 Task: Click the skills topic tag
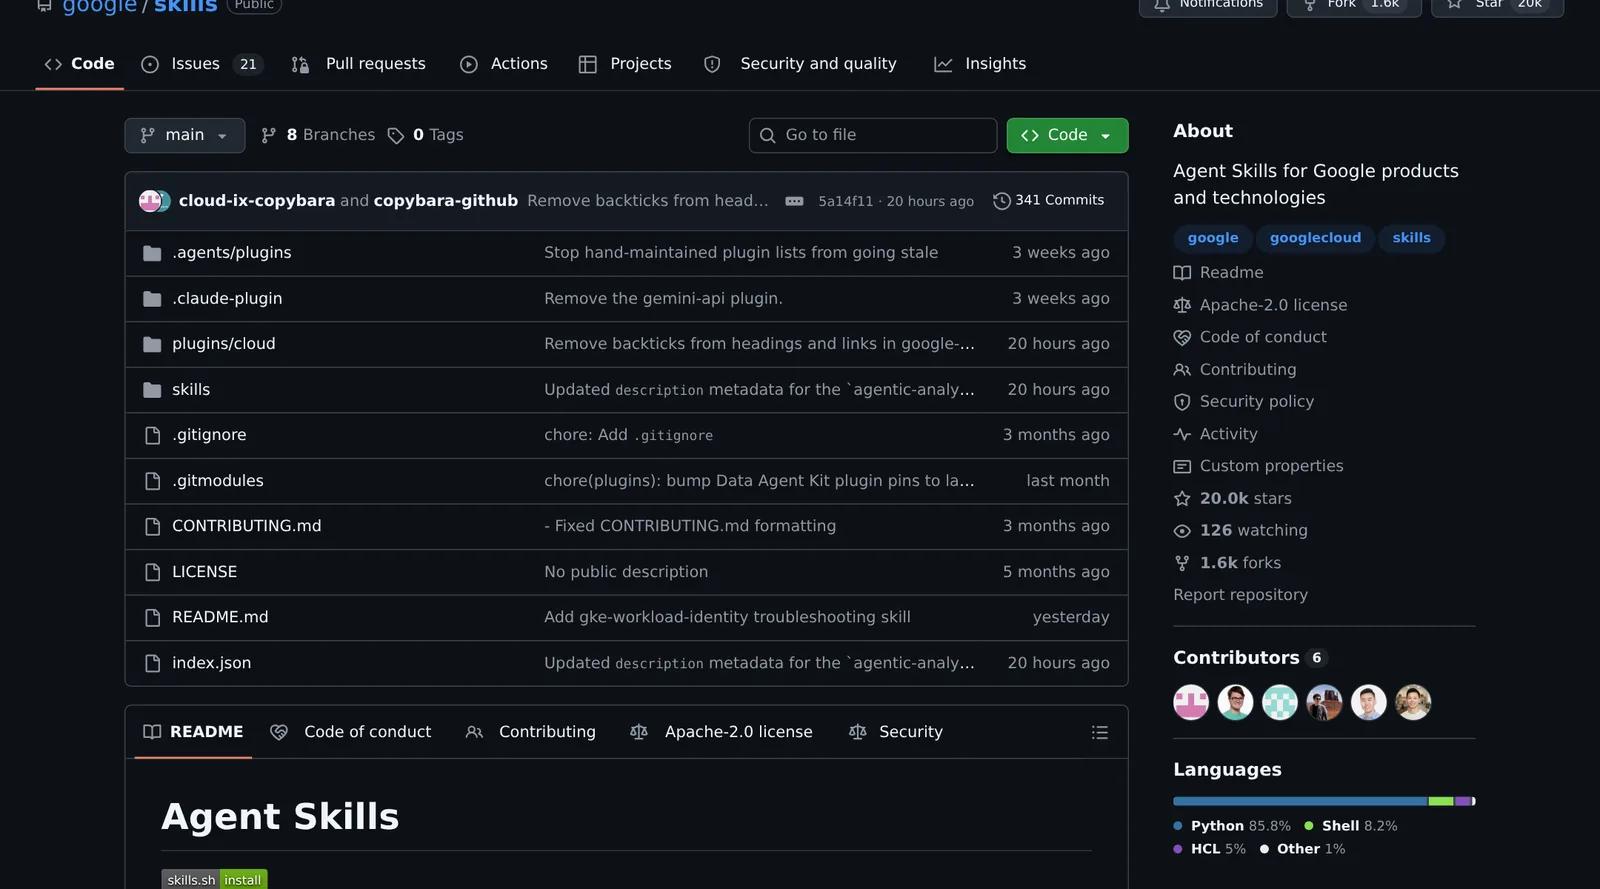[x=1411, y=238]
